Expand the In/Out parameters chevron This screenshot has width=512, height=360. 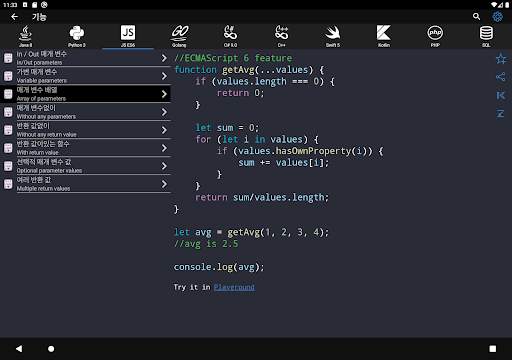click(164, 58)
